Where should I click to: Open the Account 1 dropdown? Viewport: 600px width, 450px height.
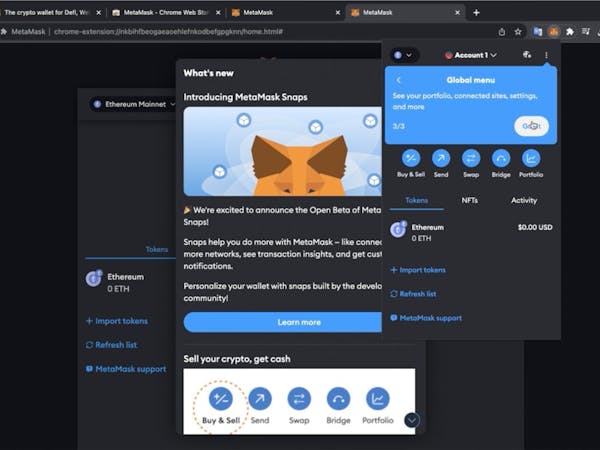point(471,55)
